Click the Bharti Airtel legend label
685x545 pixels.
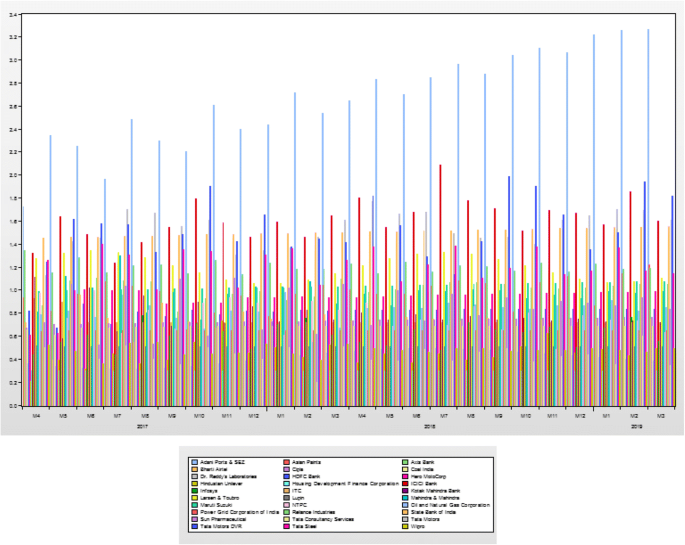tap(215, 468)
